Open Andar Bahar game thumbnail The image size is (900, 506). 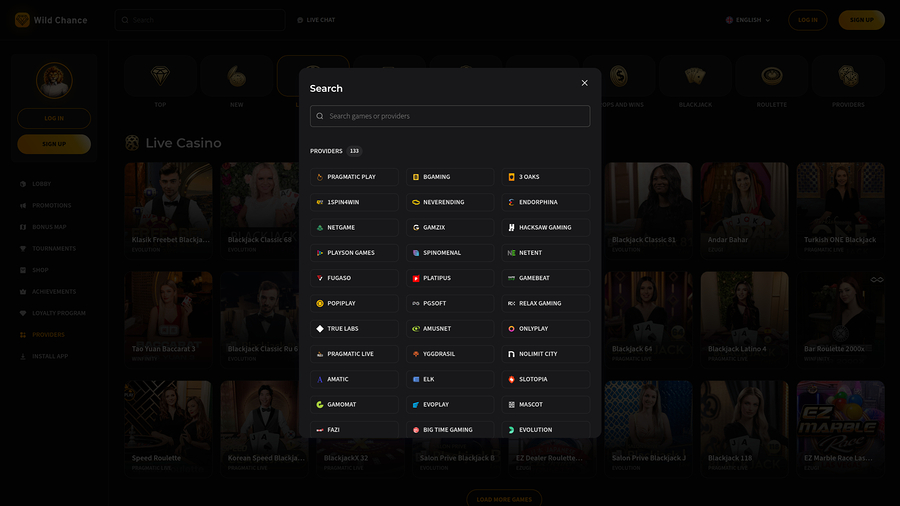(x=744, y=210)
